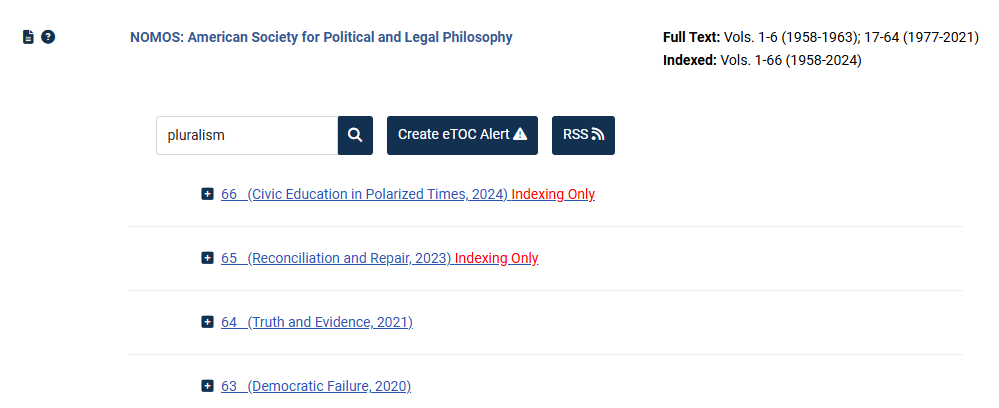999x408 pixels.
Task: Click Indexing Only label on volume 65
Action: click(x=496, y=258)
